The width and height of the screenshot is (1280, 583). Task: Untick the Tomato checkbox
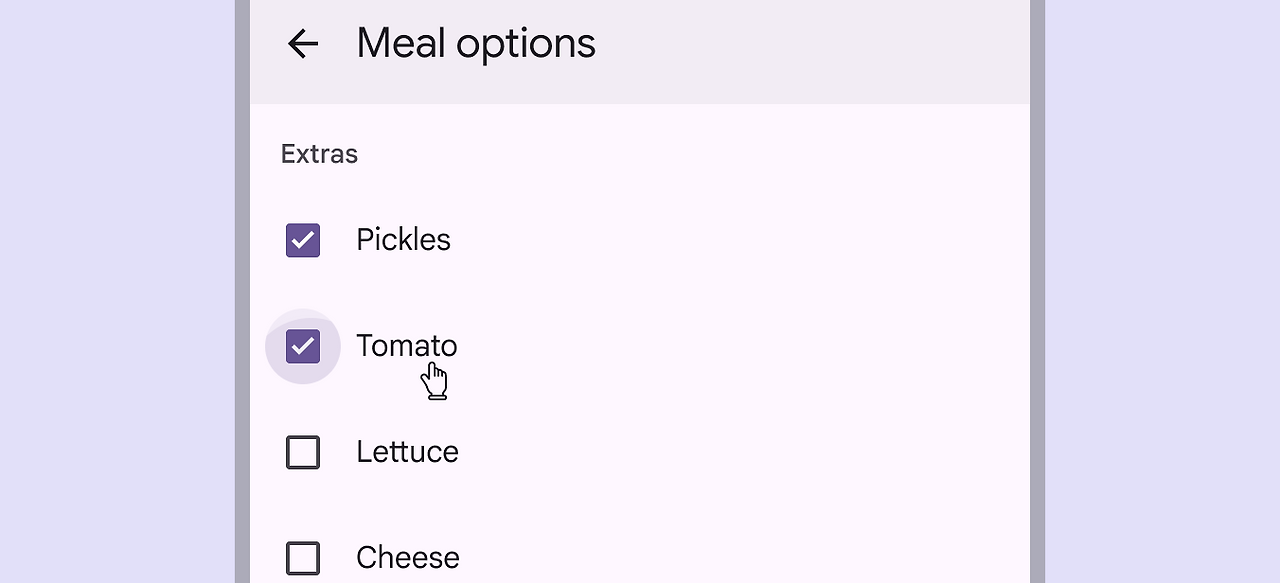pos(303,346)
